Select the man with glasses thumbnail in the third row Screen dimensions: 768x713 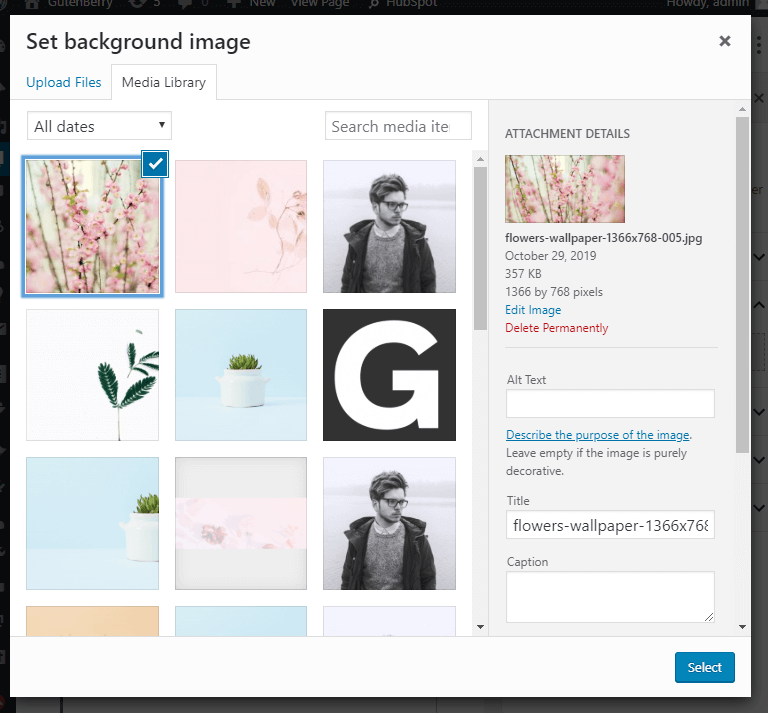coord(389,523)
